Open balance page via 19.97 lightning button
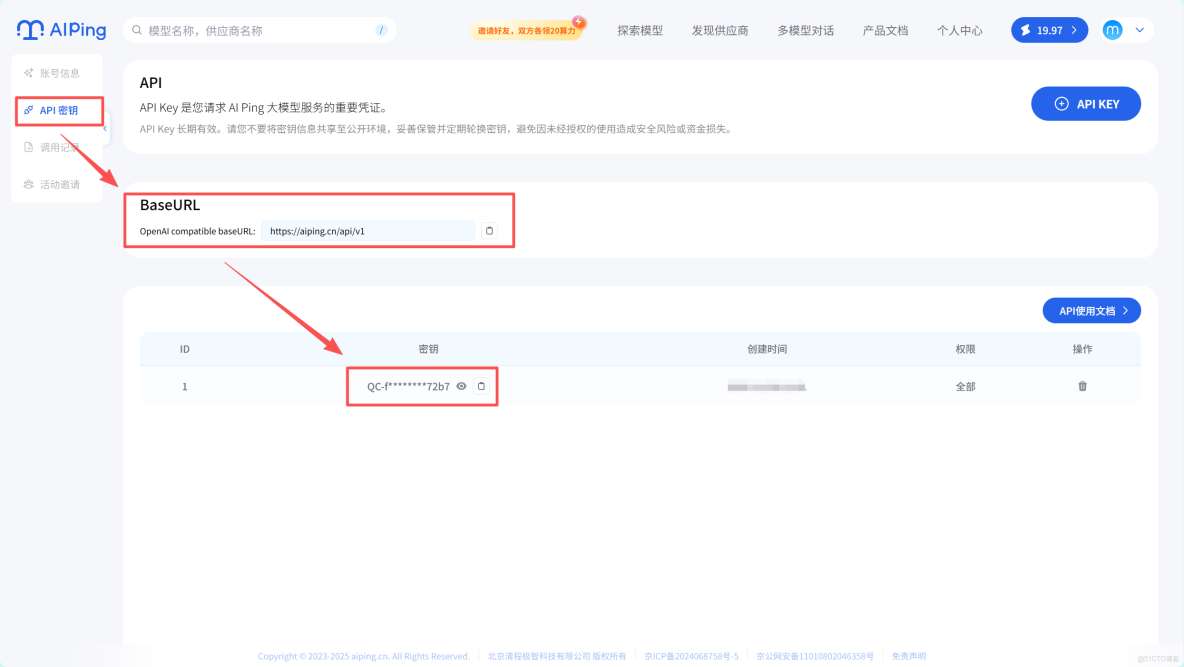Image resolution: width=1184 pixels, height=667 pixels. pyautogui.click(x=1045, y=30)
